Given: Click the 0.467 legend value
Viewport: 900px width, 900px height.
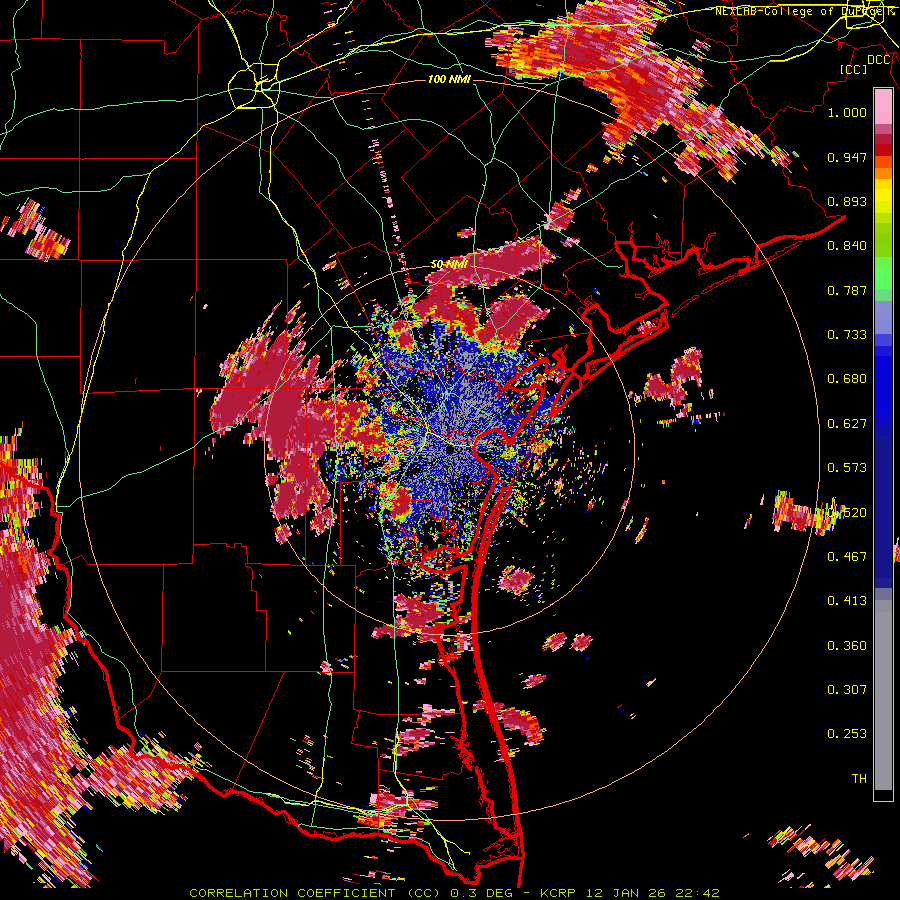Looking at the screenshot, I should 847,557.
